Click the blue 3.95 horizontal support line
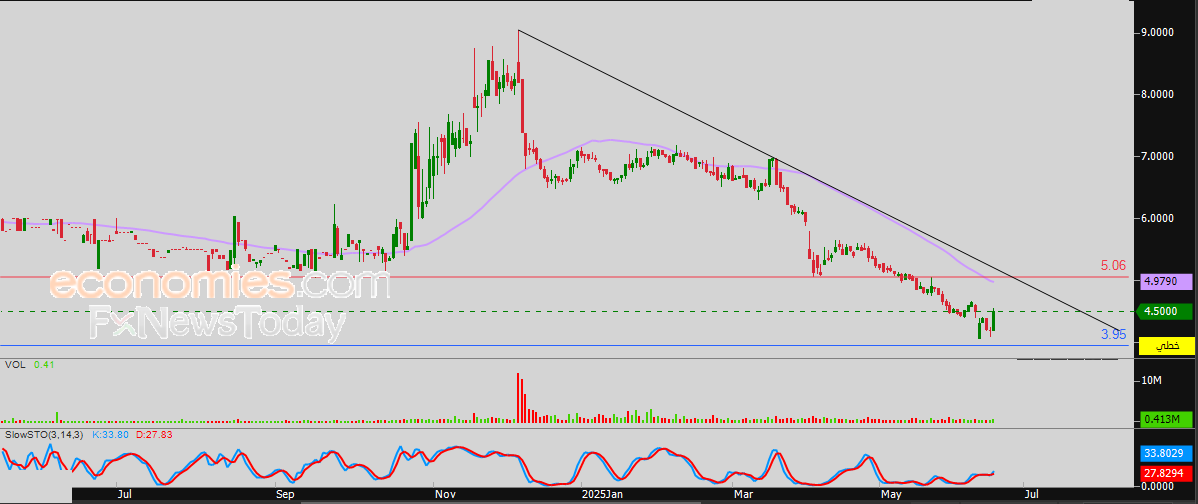The height and width of the screenshot is (504, 1198). pyautogui.click(x=565, y=345)
